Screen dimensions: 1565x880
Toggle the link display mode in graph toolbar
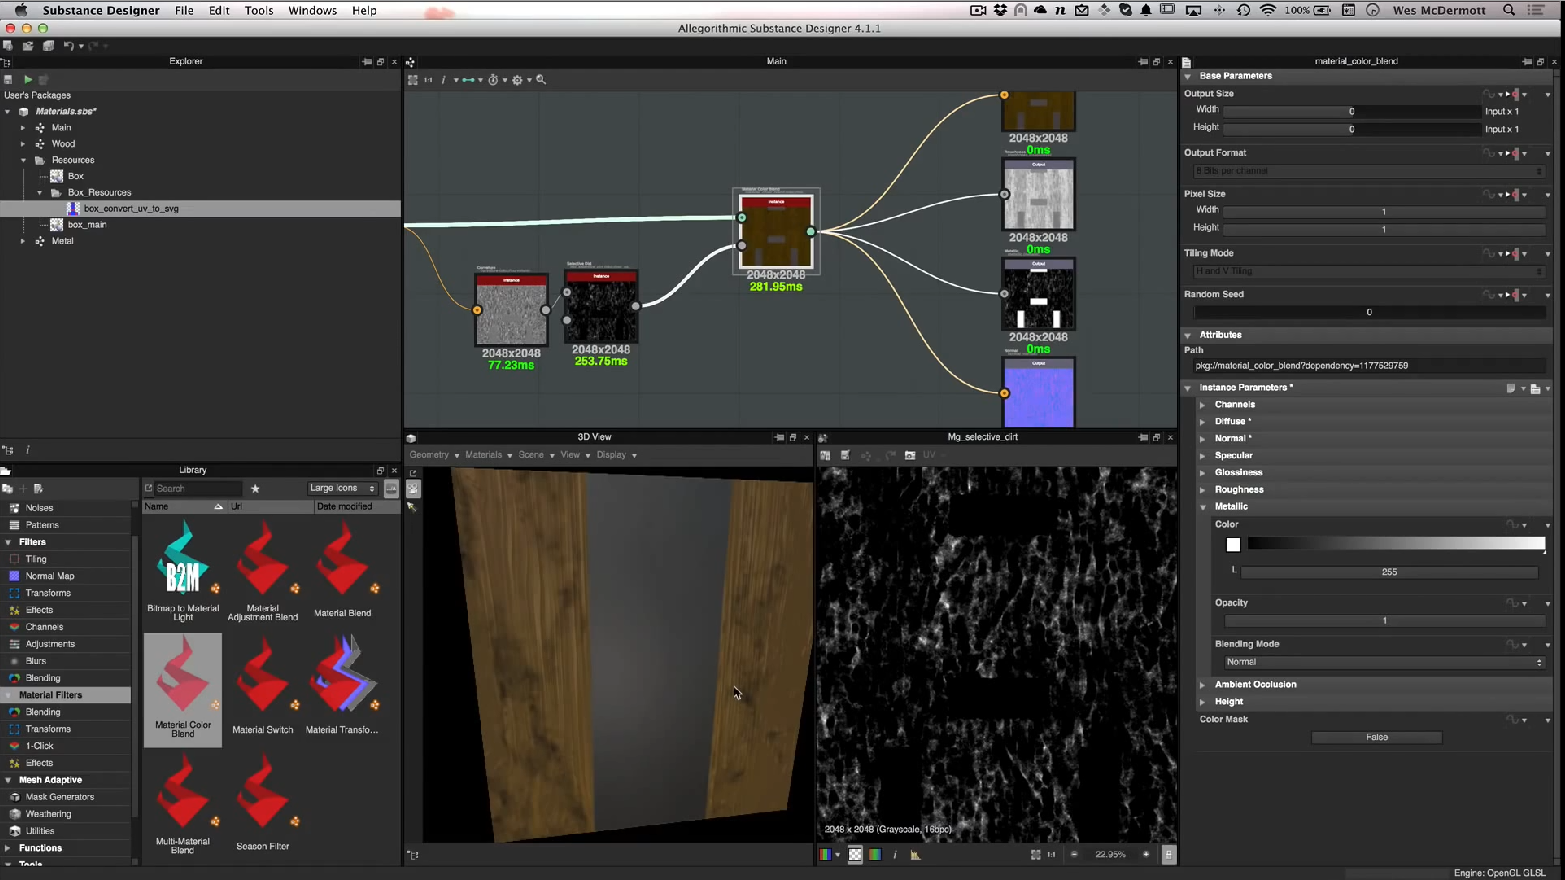[467, 80]
